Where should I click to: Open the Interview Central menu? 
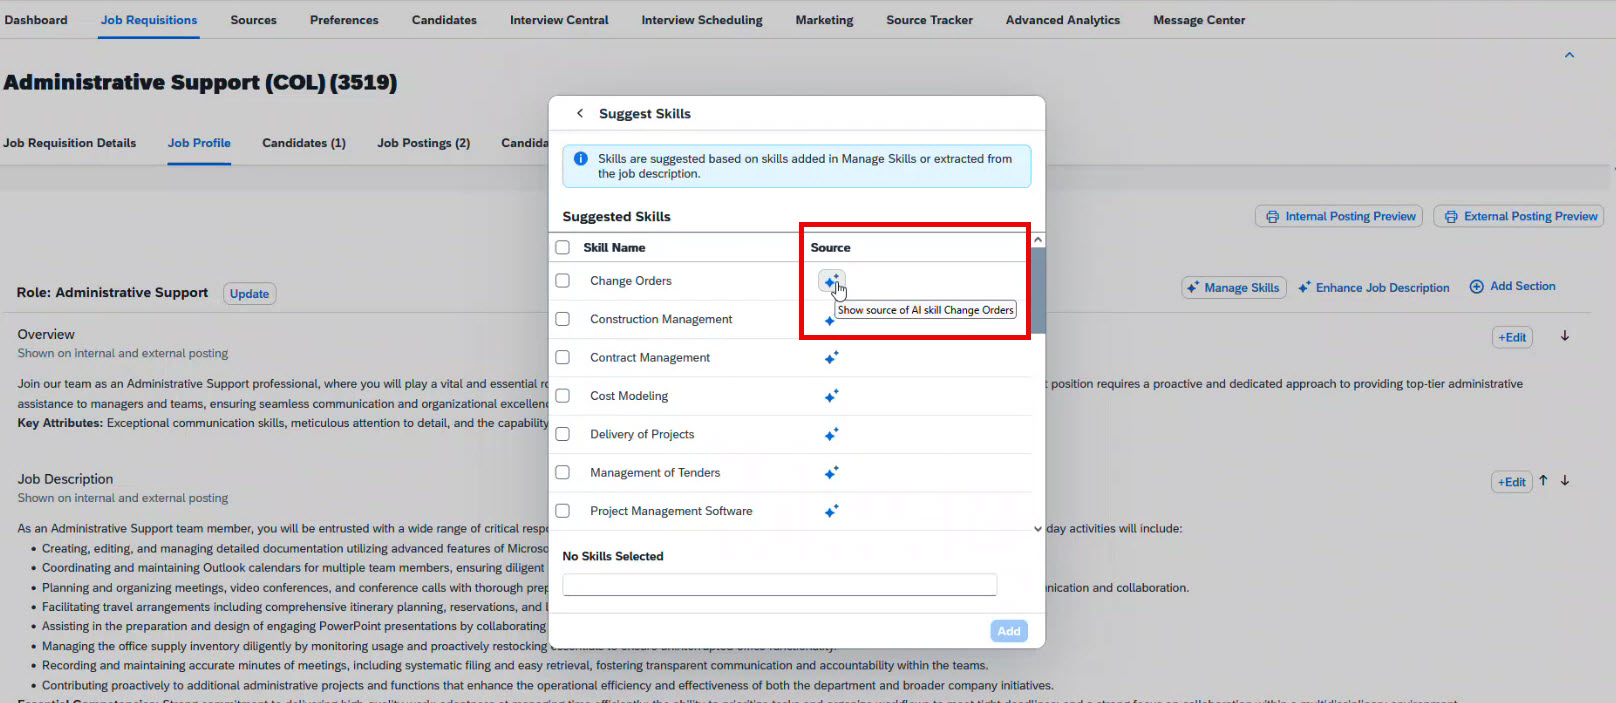click(559, 20)
